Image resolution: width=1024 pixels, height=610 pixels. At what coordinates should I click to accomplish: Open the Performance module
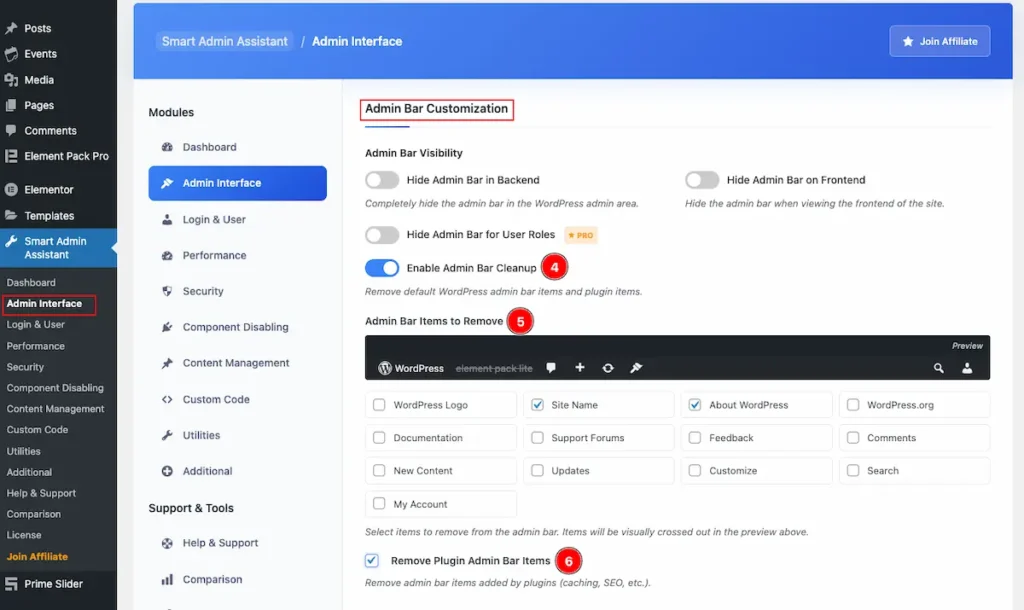tap(238, 255)
